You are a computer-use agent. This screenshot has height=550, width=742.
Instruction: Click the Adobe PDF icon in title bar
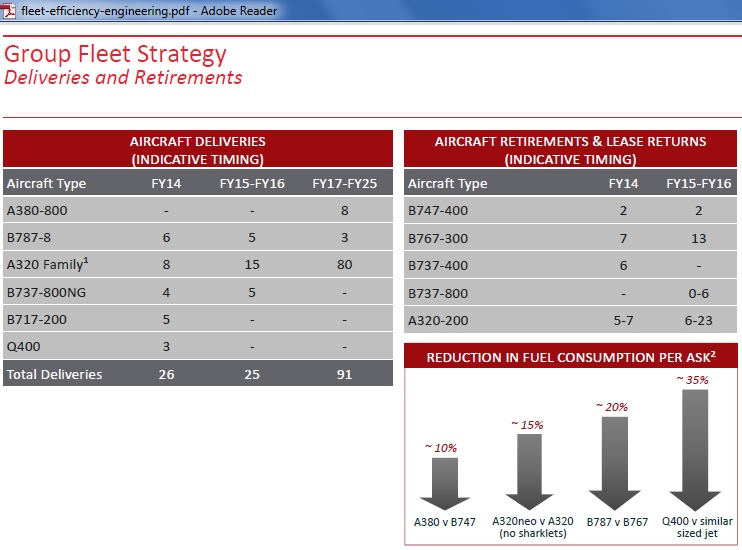tap(8, 10)
